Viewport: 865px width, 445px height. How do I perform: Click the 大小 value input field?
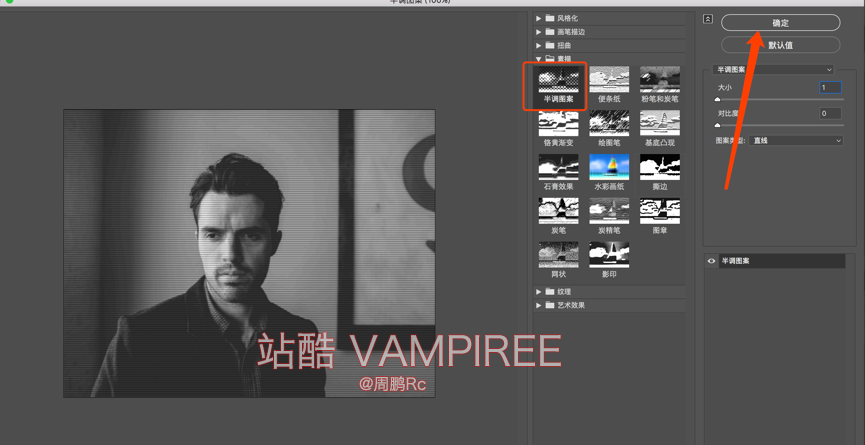[830, 87]
